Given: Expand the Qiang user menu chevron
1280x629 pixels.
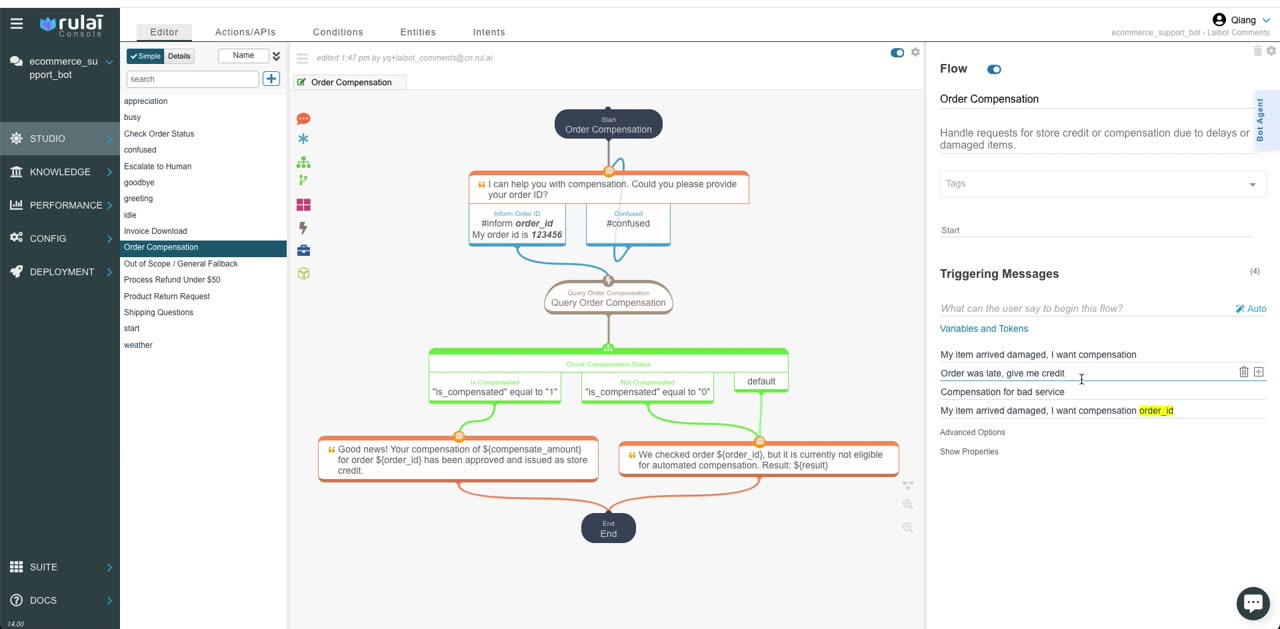Looking at the screenshot, I should tap(1266, 20).
